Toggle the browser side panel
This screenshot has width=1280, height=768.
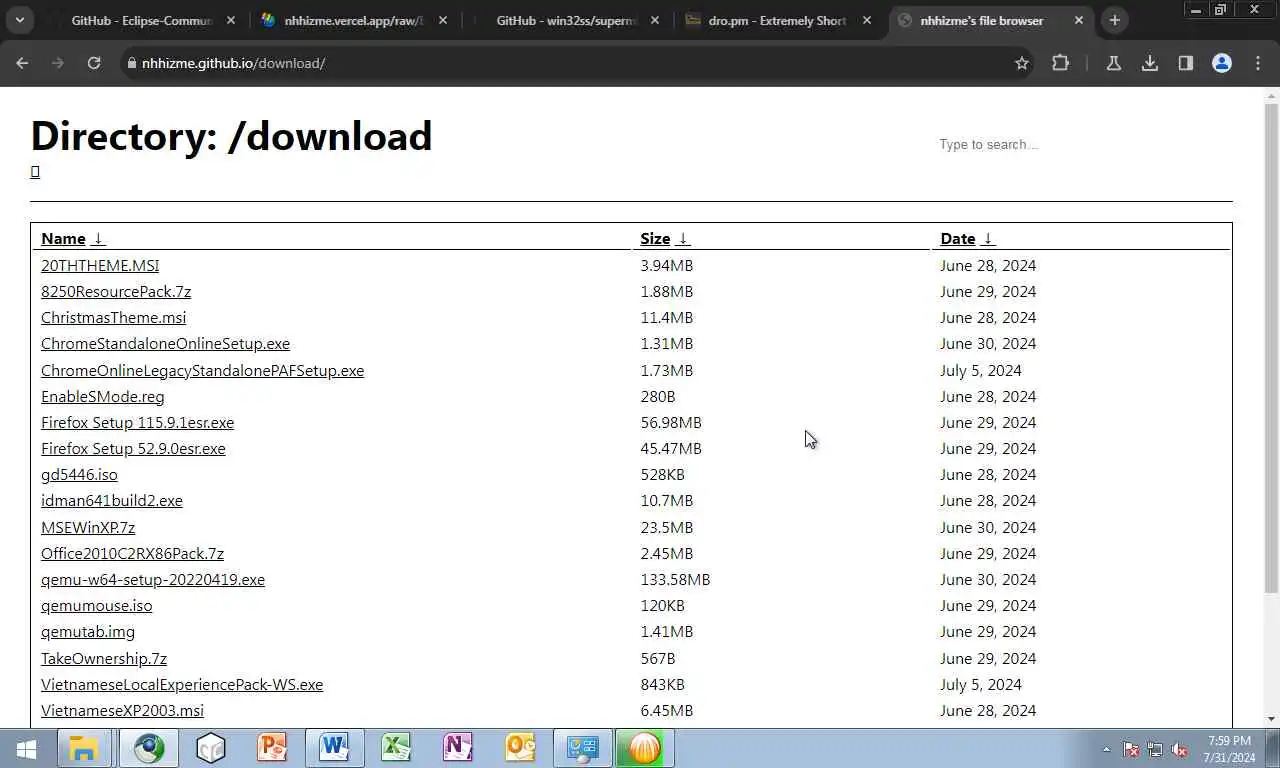(x=1186, y=63)
